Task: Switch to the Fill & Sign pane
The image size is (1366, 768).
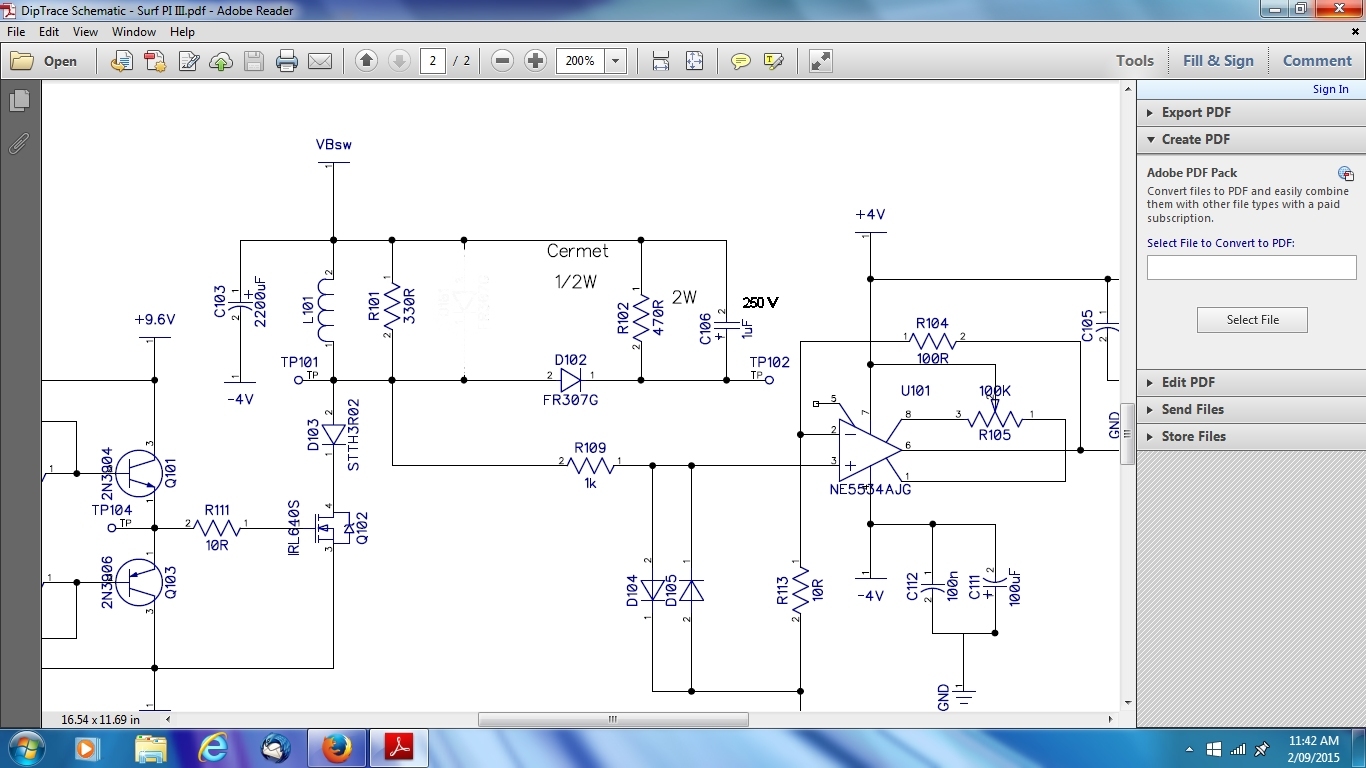Action: click(x=1217, y=61)
